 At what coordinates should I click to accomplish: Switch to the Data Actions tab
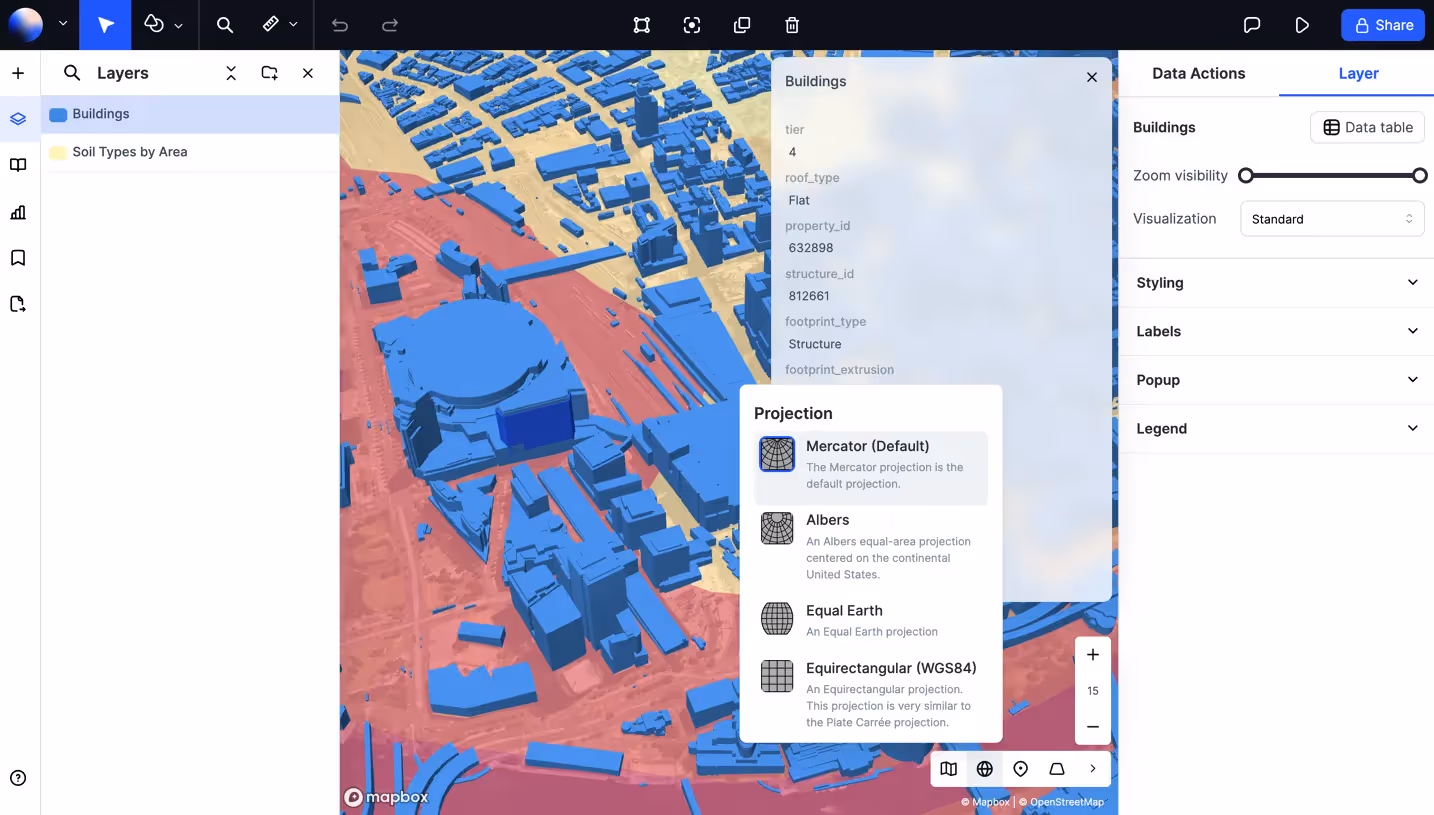(1198, 73)
